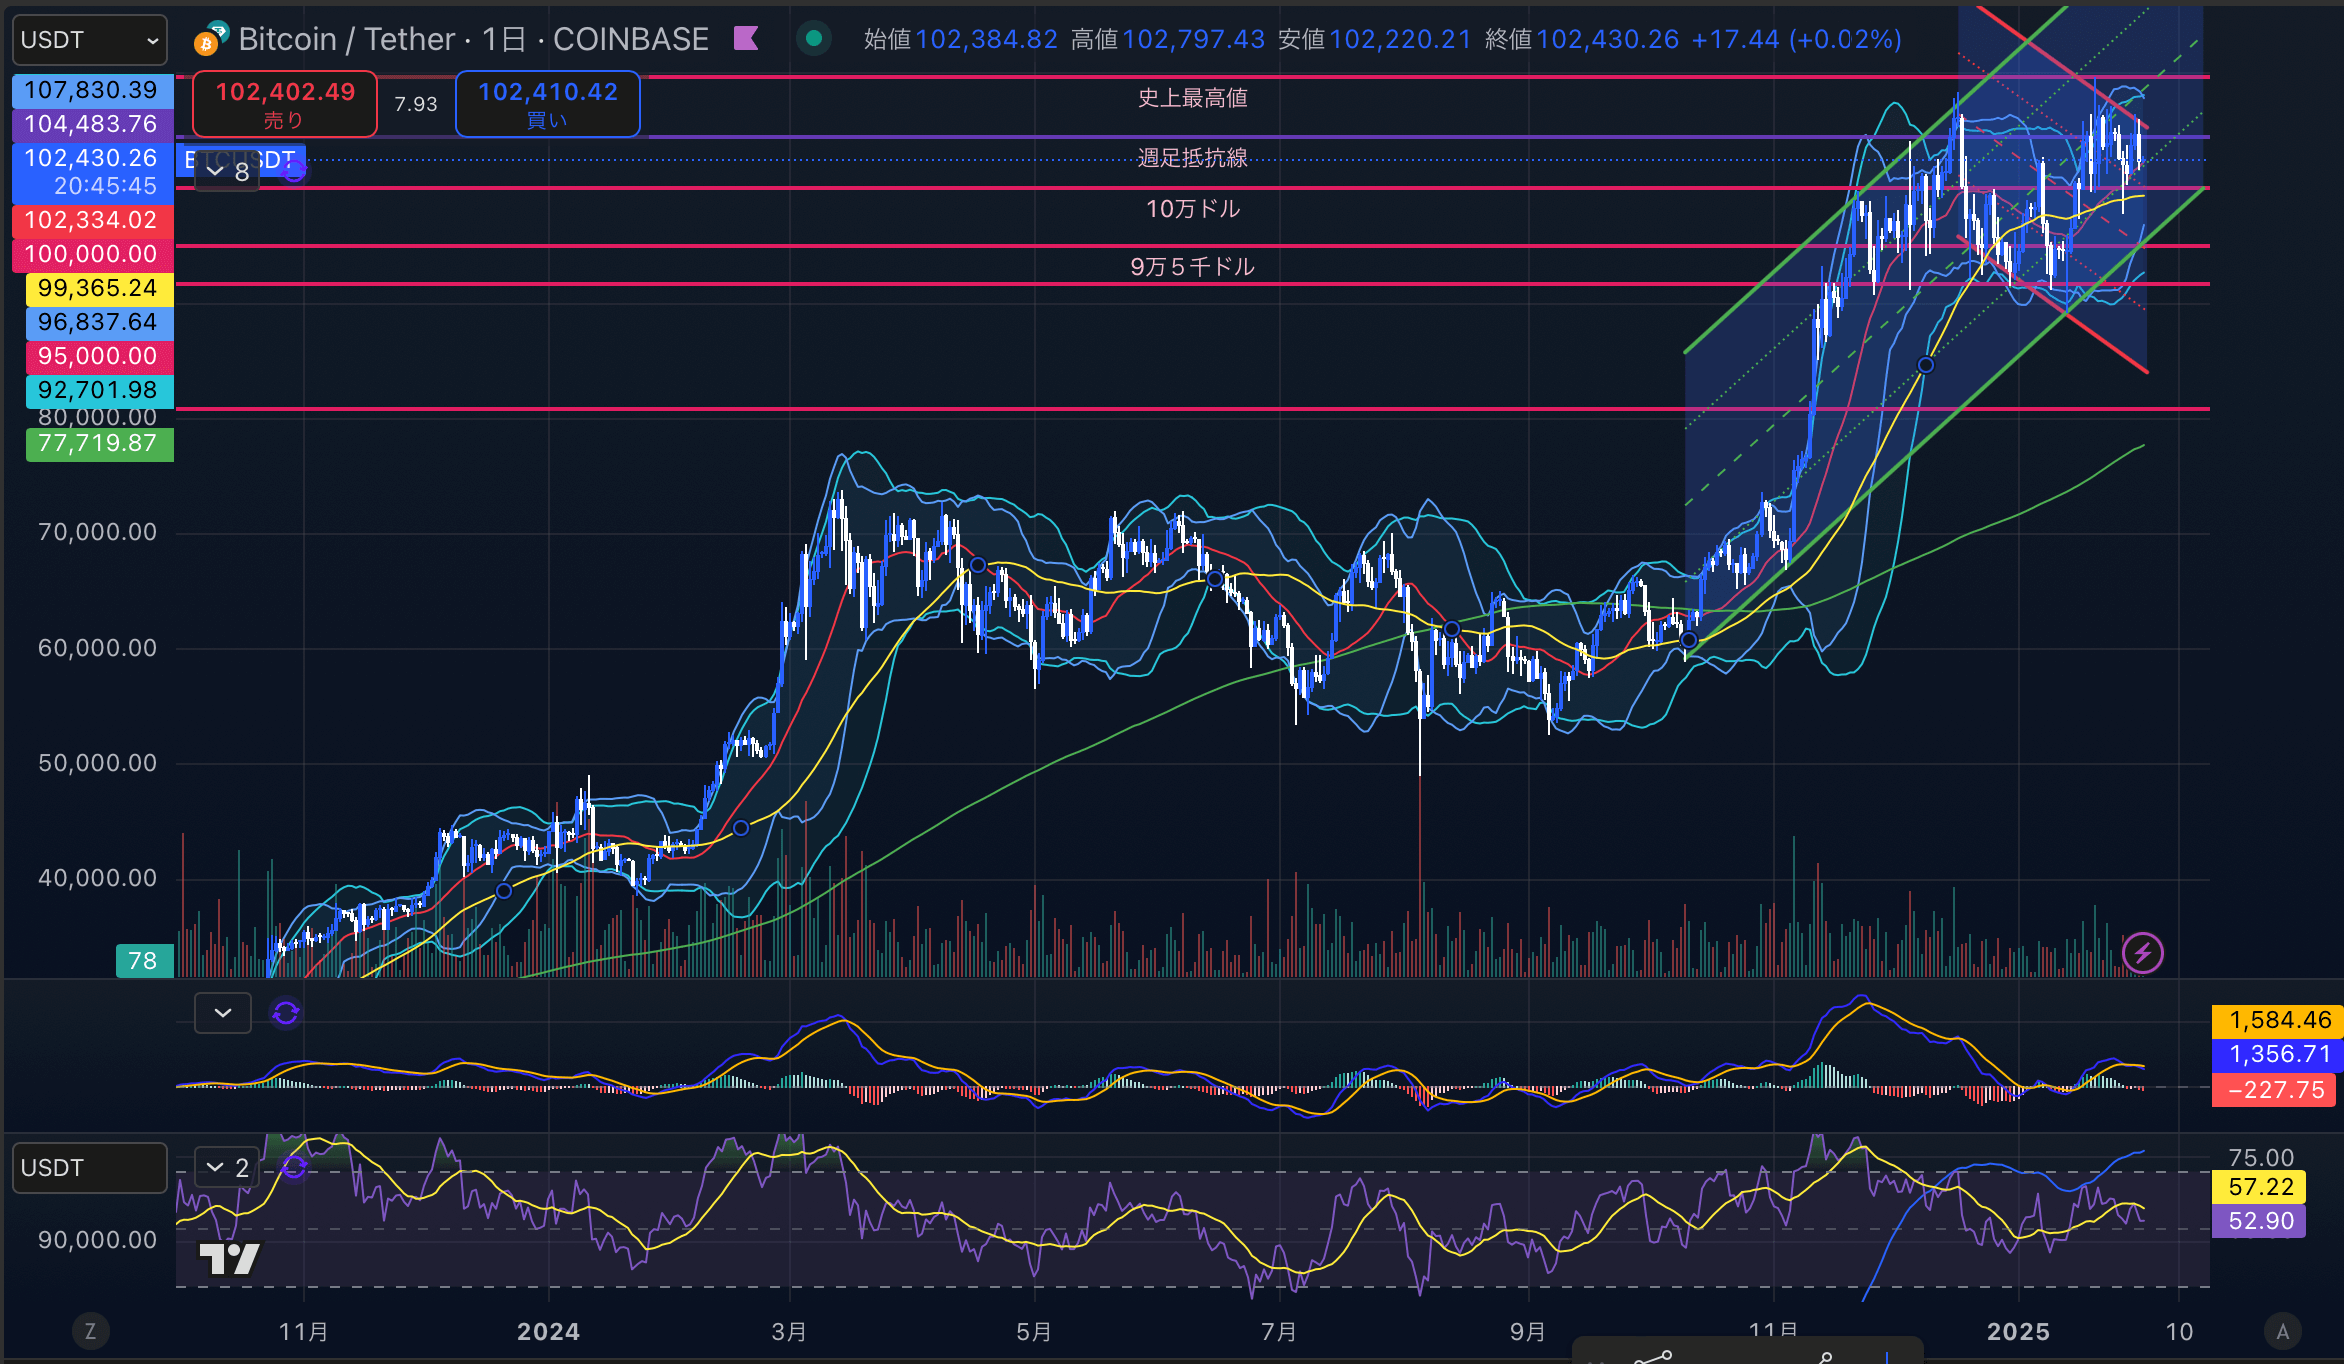Click the teal 78 volume label

pyautogui.click(x=144, y=961)
